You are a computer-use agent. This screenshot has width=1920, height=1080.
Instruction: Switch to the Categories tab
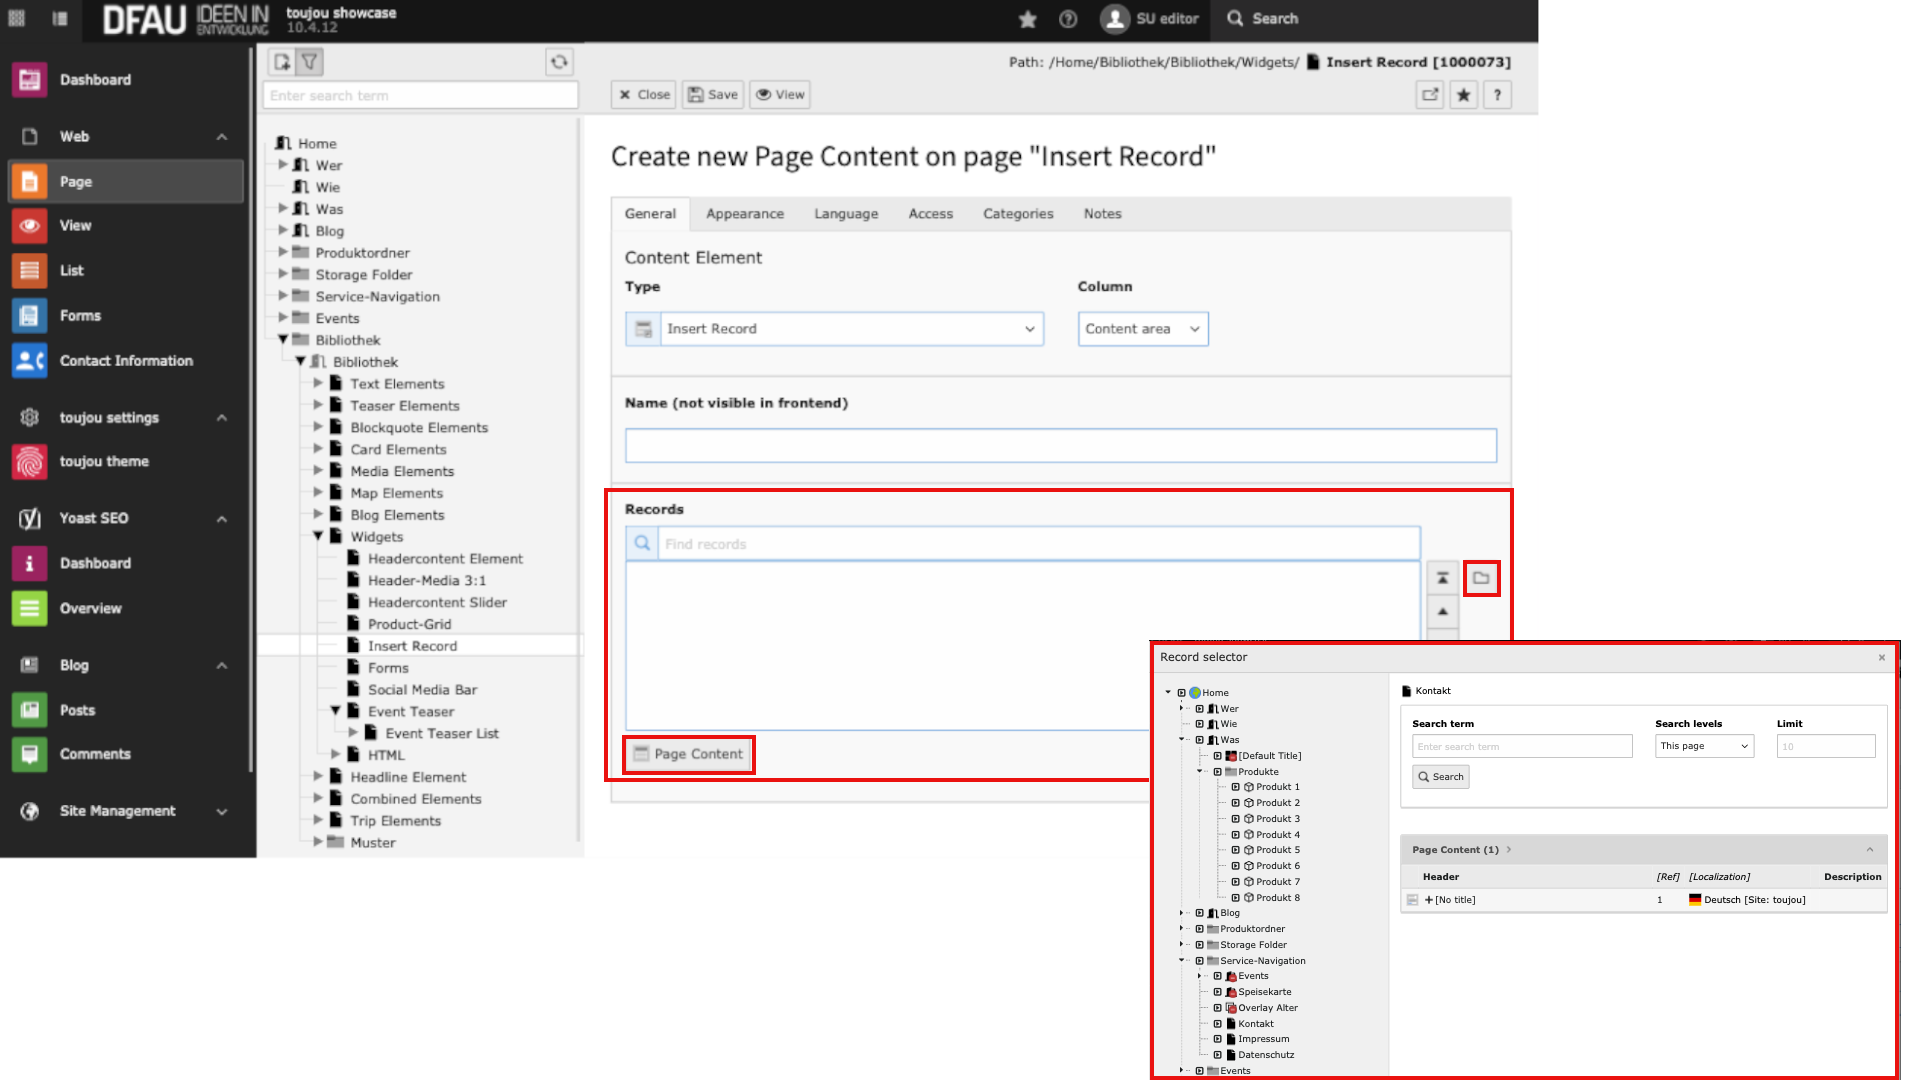[1017, 214]
